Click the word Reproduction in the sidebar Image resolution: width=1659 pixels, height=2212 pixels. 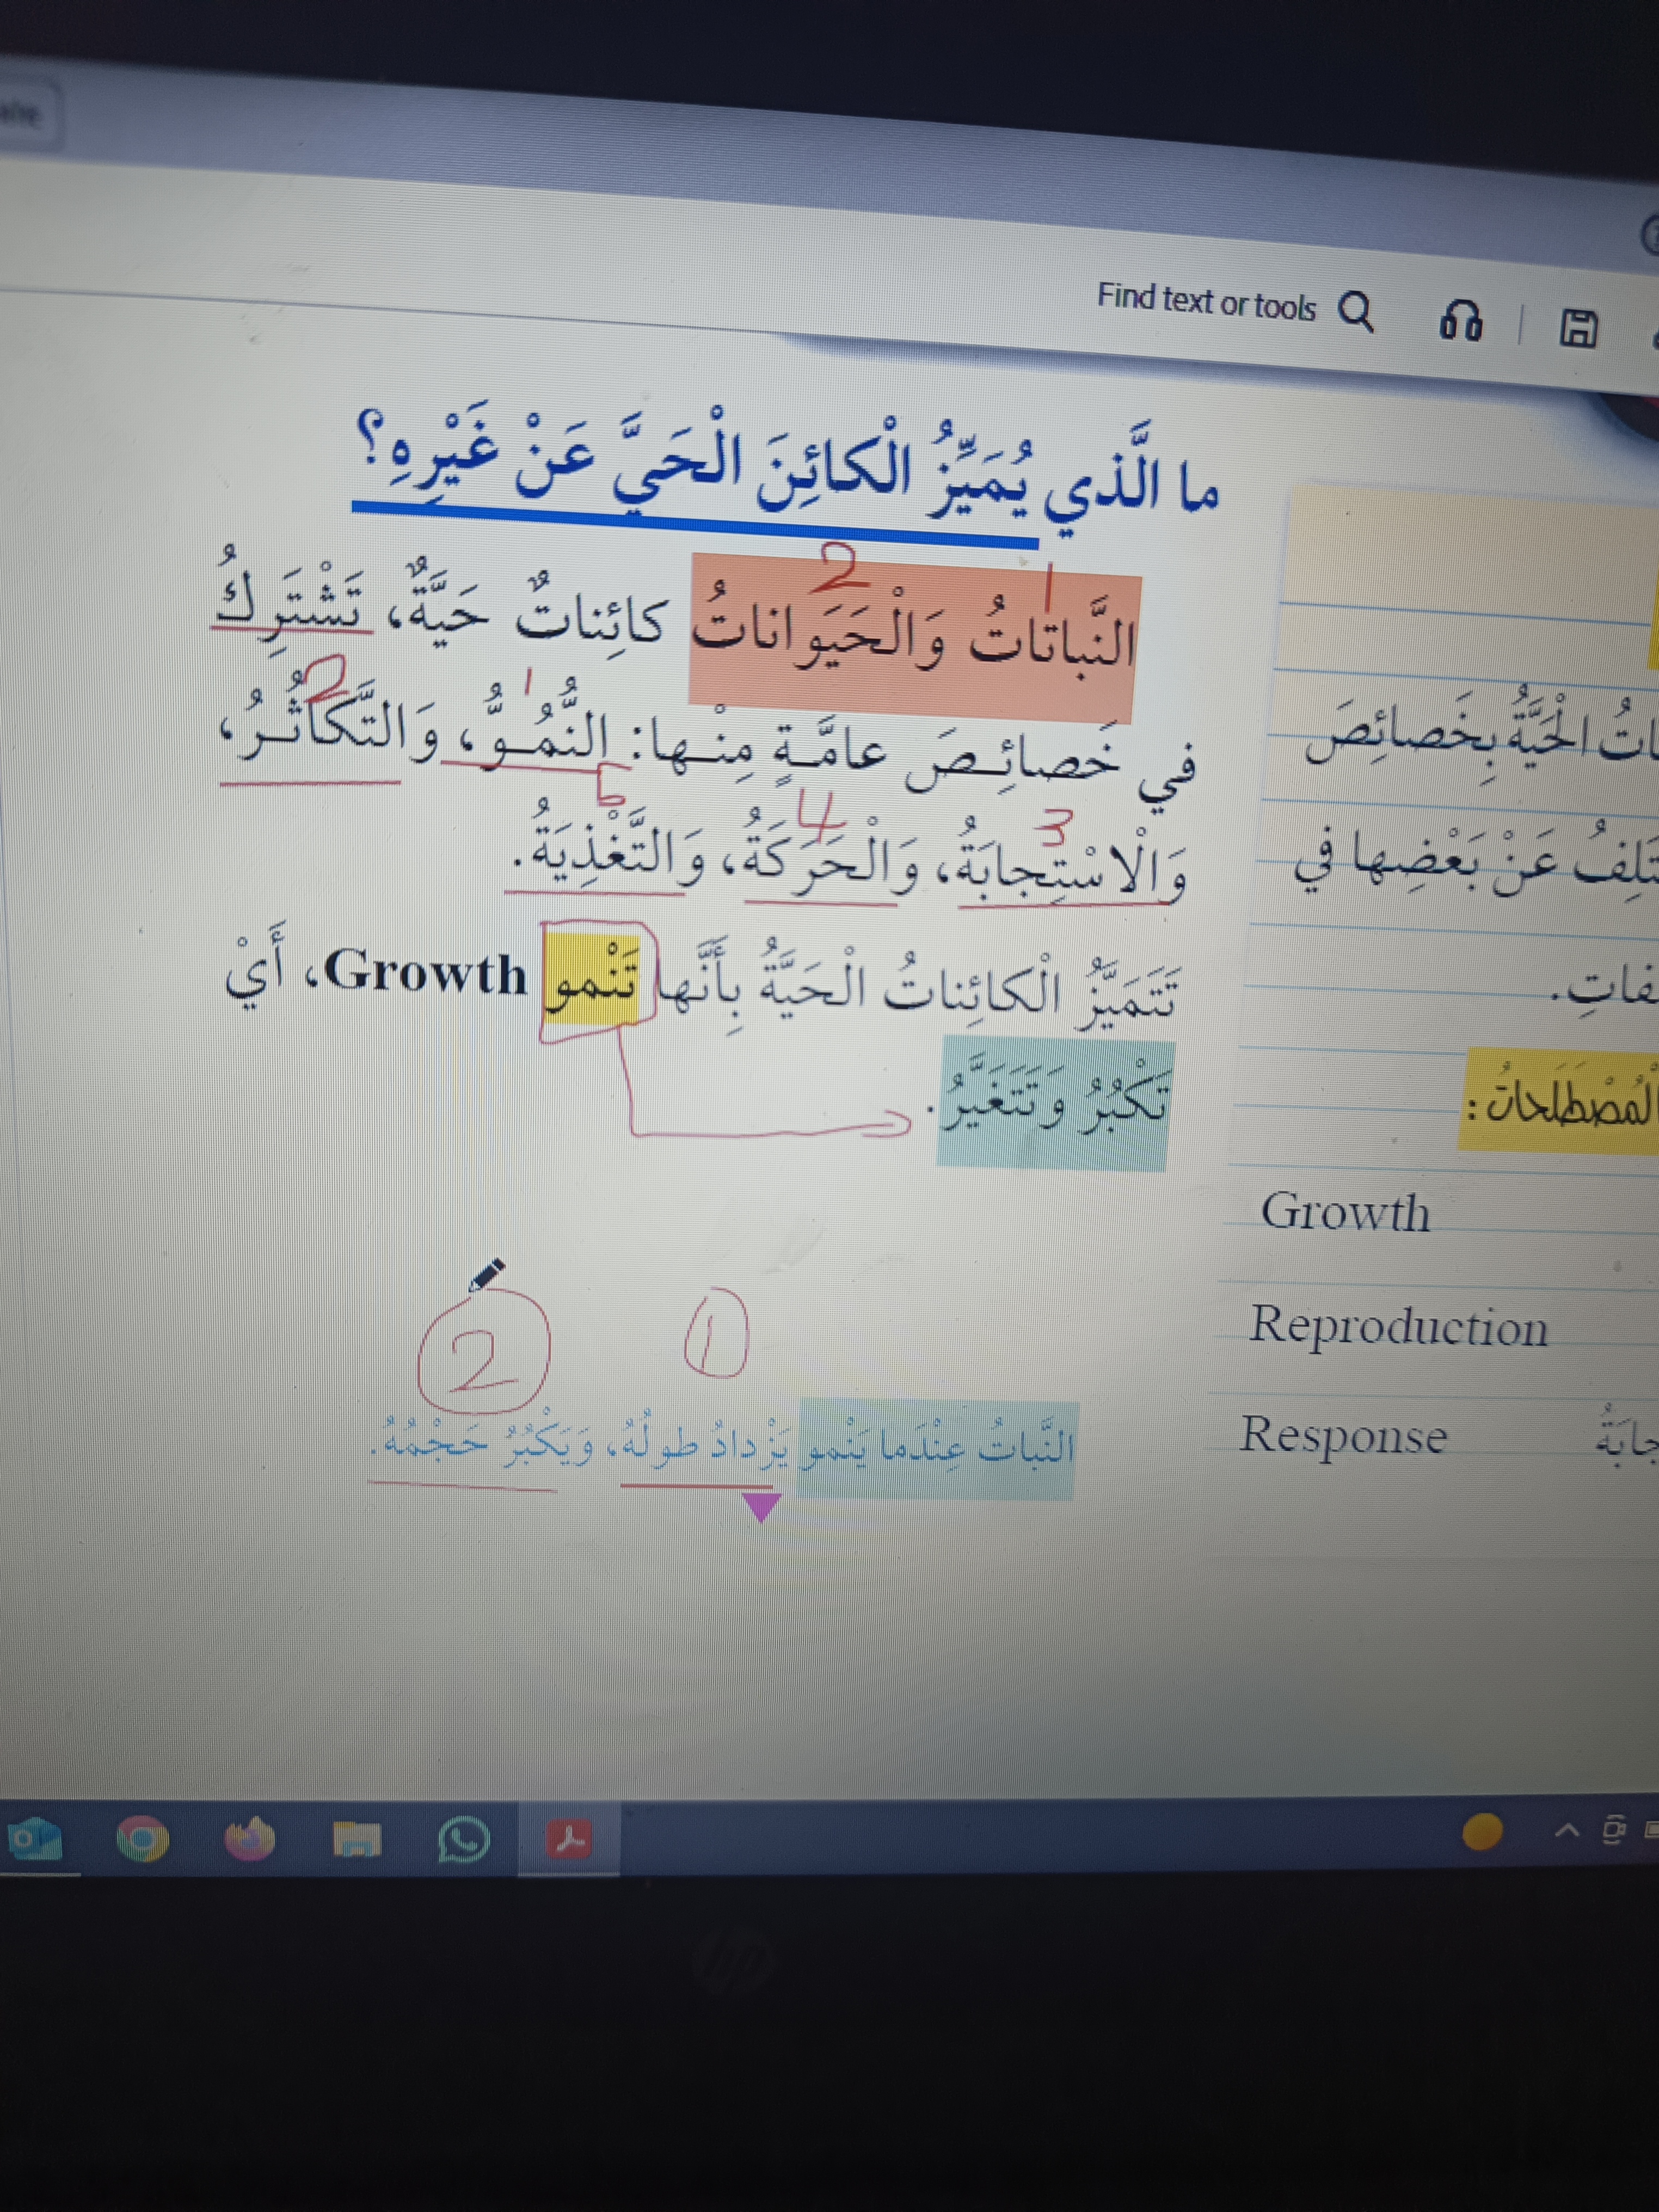point(1398,1326)
